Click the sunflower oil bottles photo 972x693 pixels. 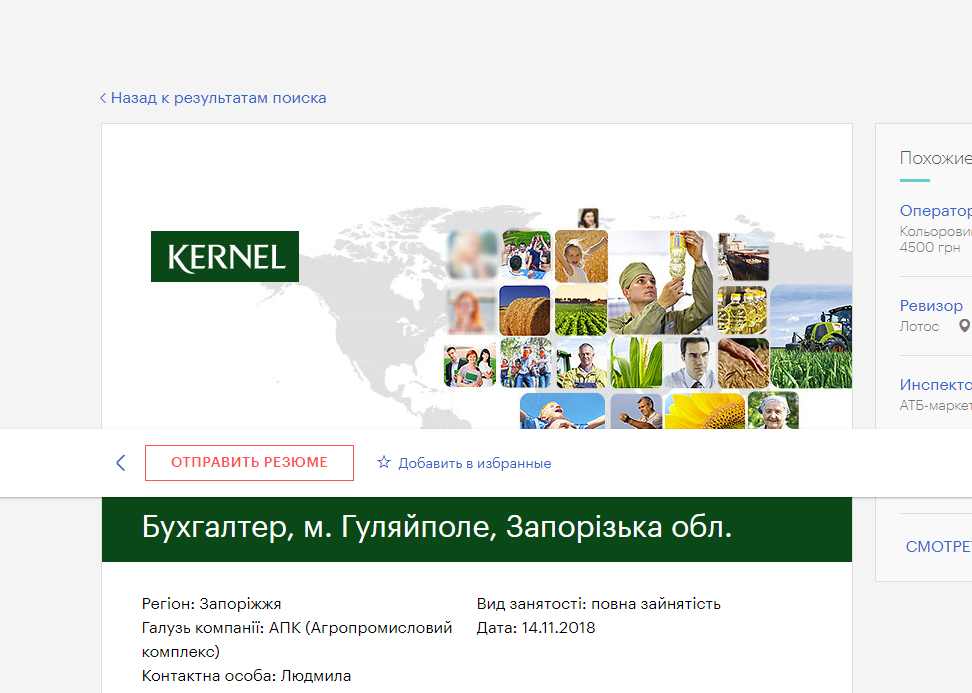741,310
